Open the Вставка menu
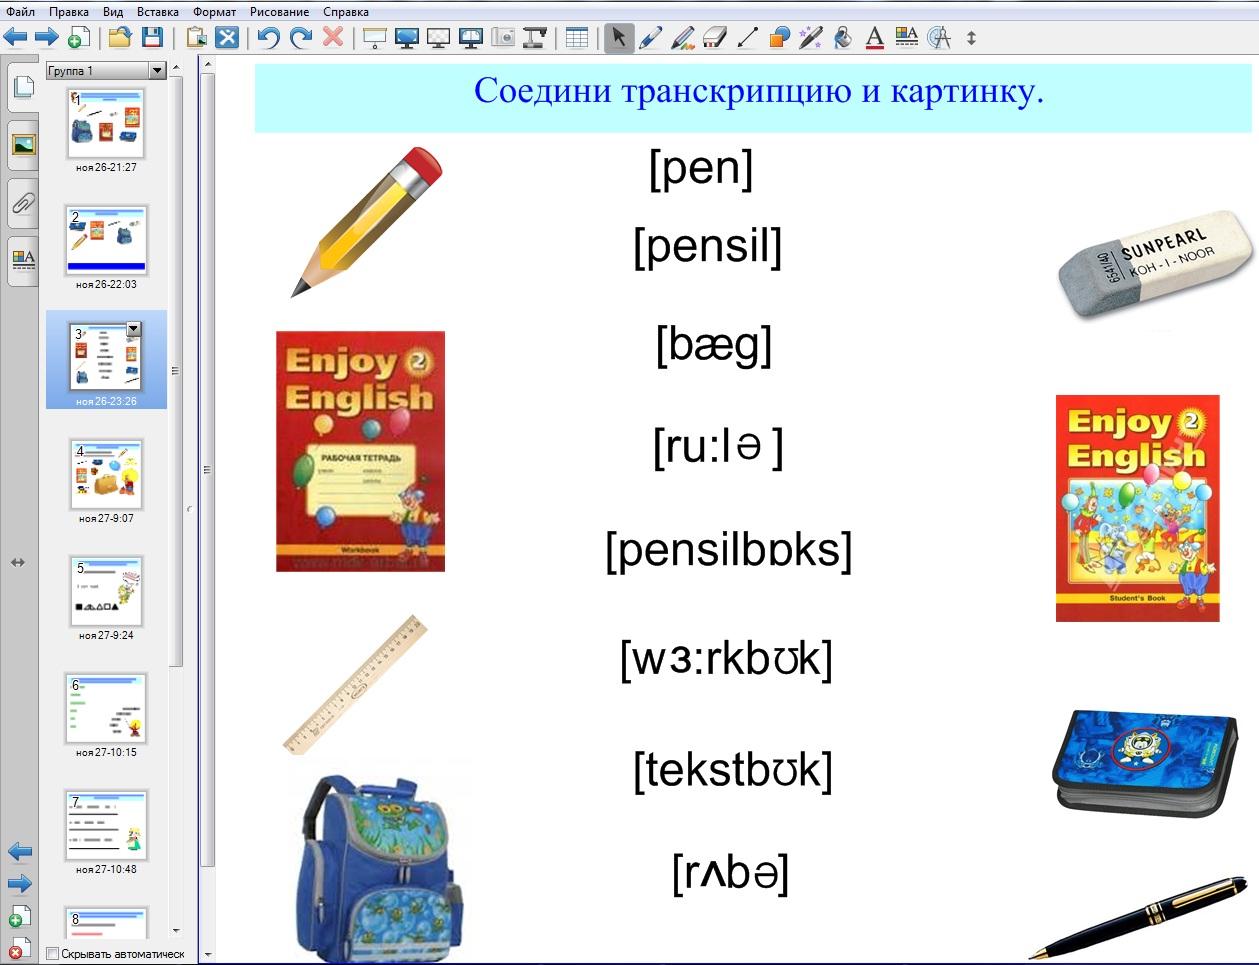 click(158, 12)
